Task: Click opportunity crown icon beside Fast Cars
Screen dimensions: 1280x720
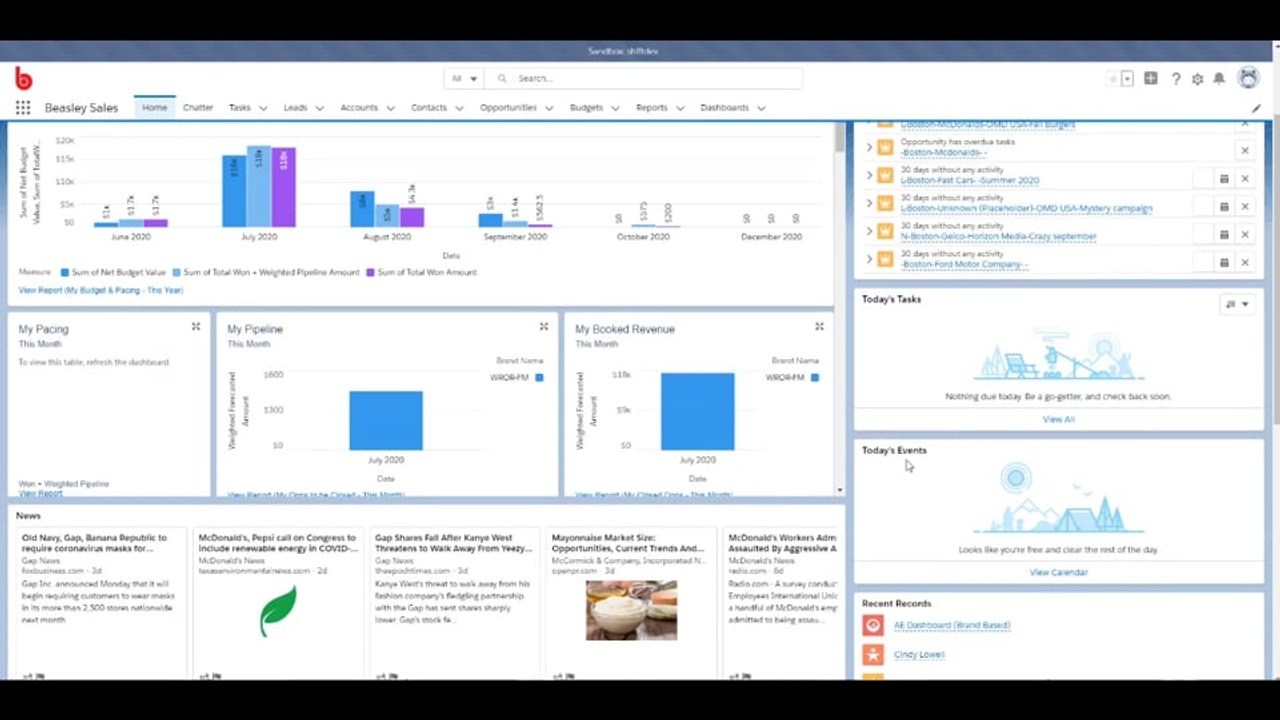Action: [885, 175]
